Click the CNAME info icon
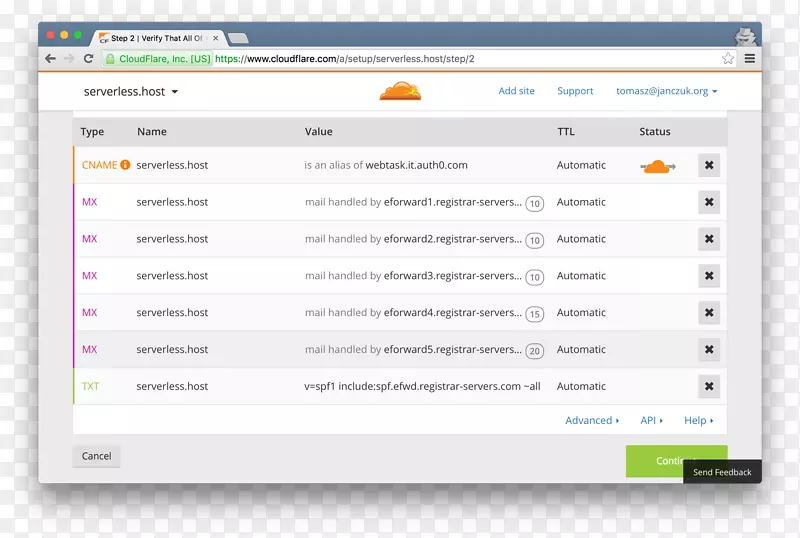 coord(125,165)
